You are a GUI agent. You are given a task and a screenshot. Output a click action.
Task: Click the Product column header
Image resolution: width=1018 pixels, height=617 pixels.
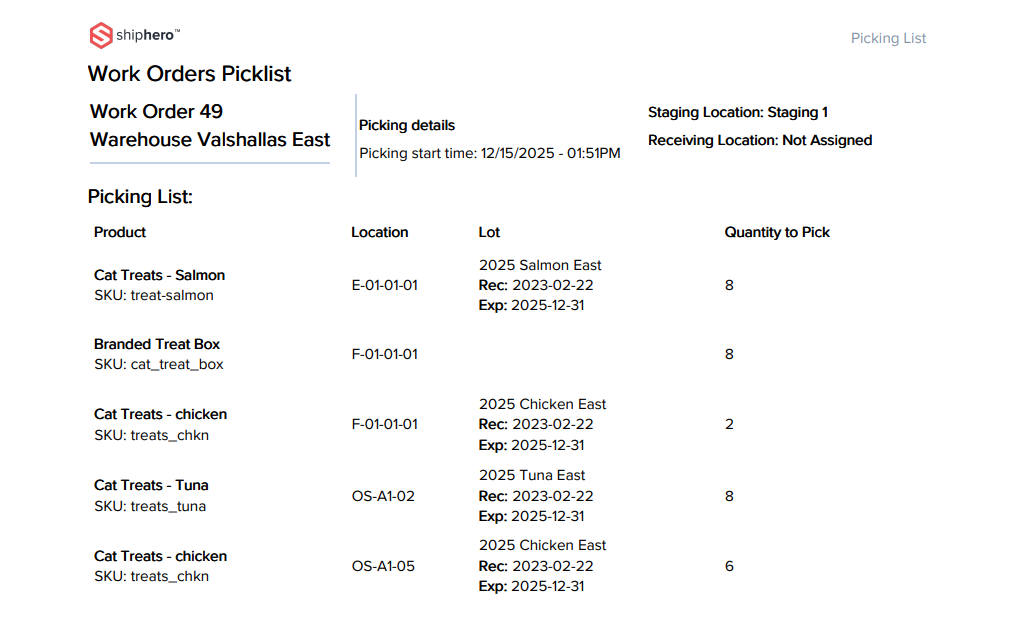tap(120, 232)
